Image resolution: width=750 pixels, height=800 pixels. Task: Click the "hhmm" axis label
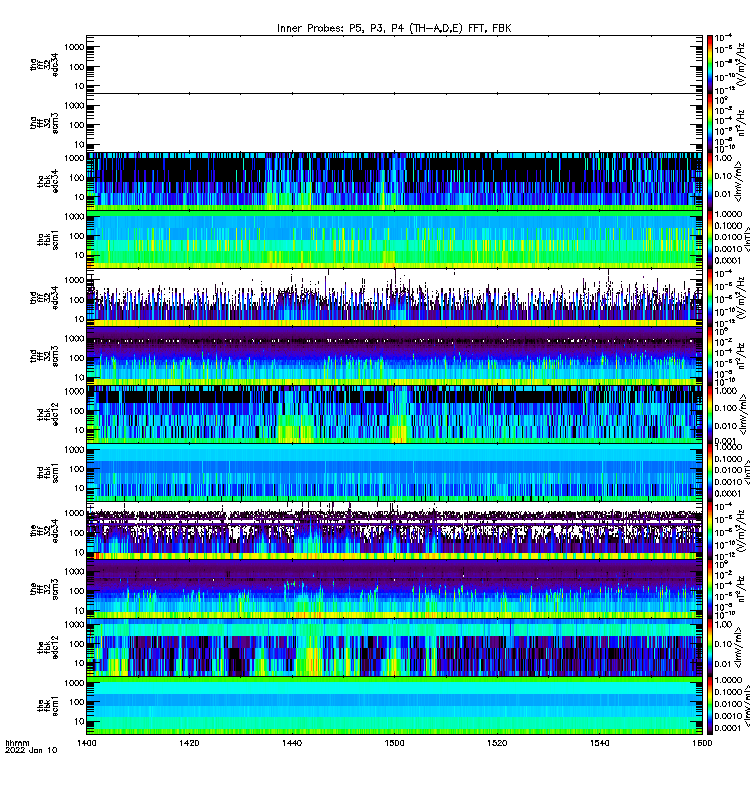tap(17, 743)
